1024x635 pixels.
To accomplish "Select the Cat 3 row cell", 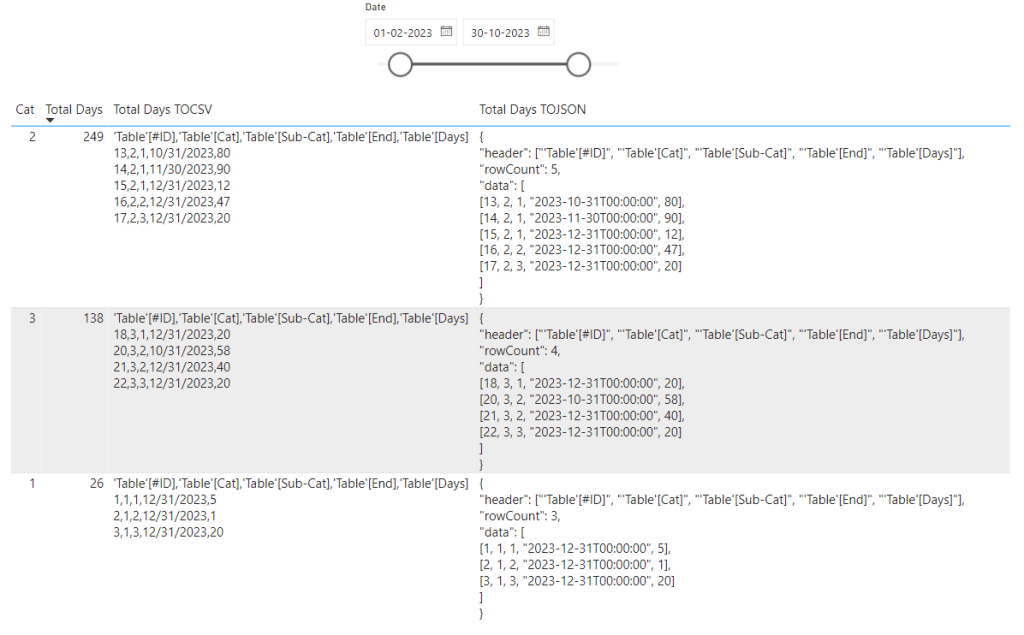I will pyautogui.click(x=31, y=318).
